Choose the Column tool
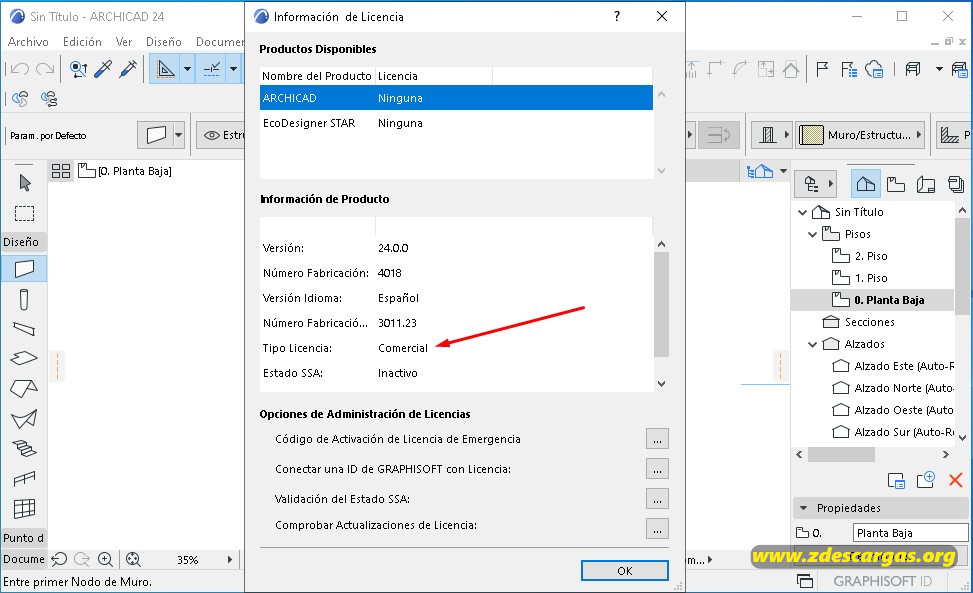973x593 pixels. (24, 300)
